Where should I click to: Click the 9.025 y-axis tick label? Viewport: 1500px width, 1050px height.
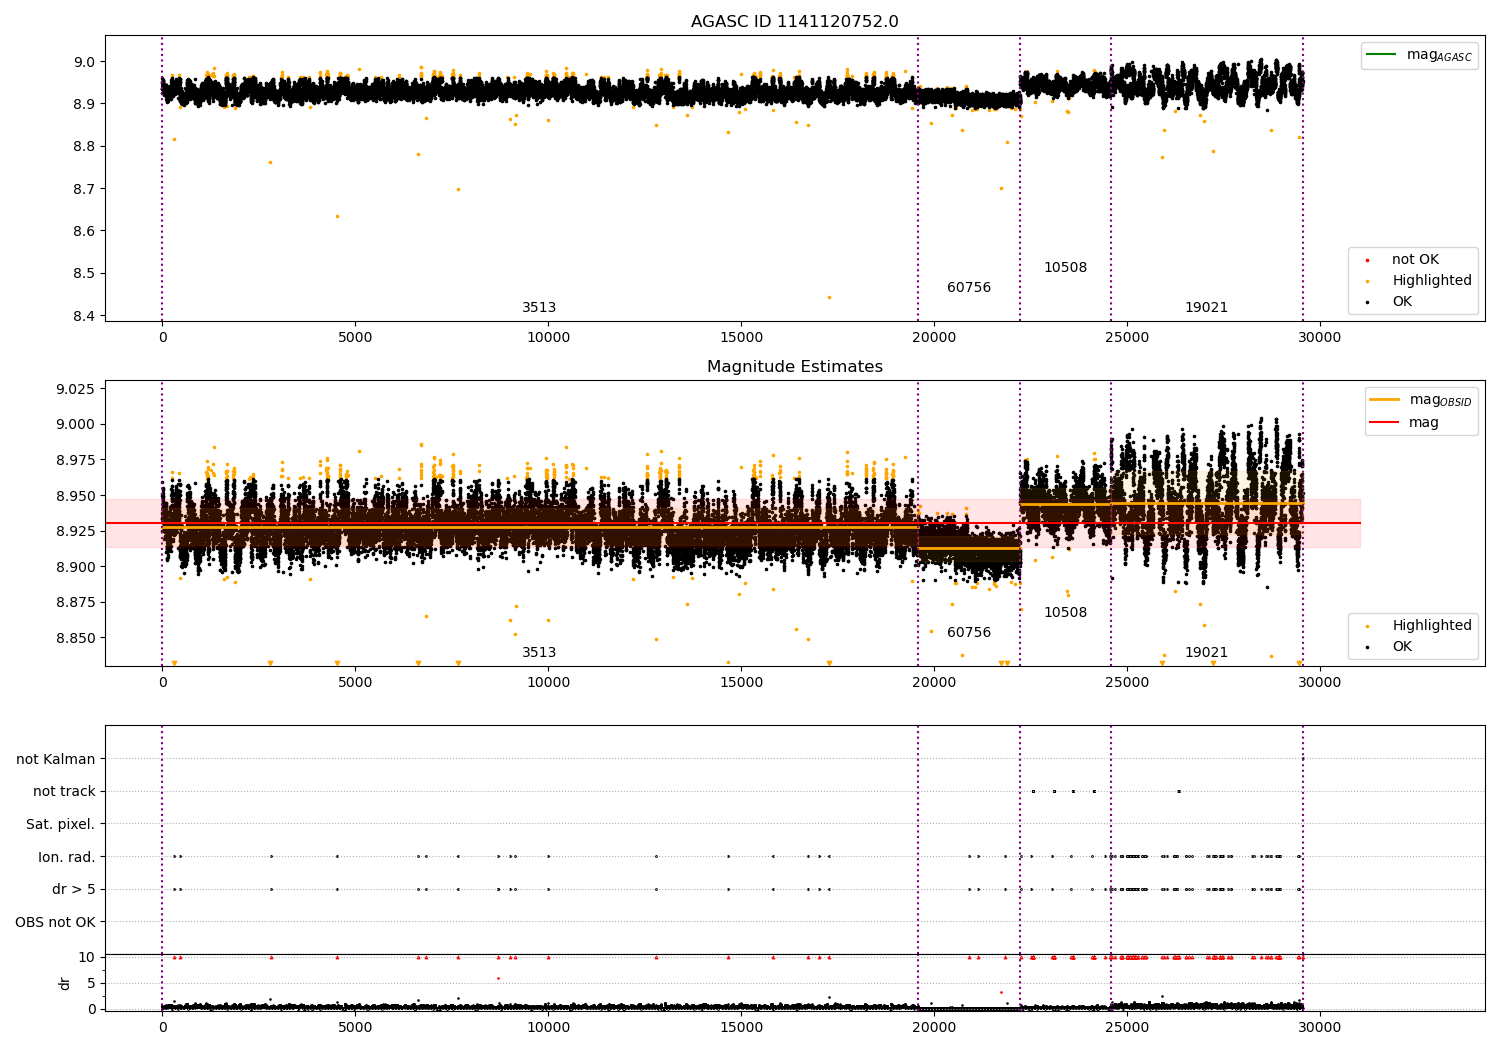click(75, 389)
